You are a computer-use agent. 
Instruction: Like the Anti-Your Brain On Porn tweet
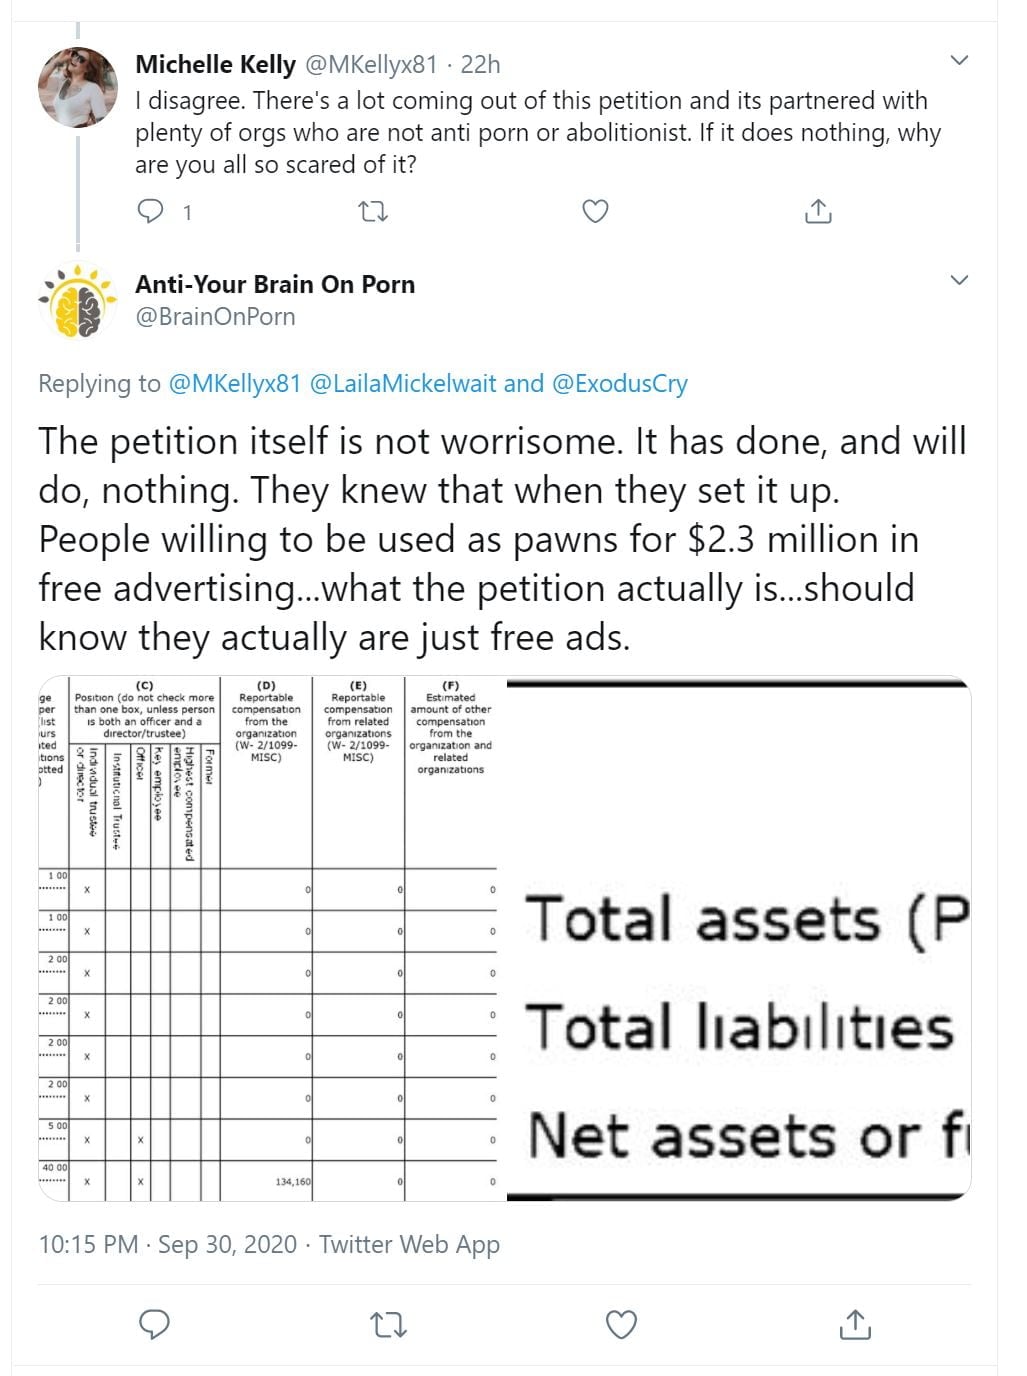pyautogui.click(x=621, y=1324)
